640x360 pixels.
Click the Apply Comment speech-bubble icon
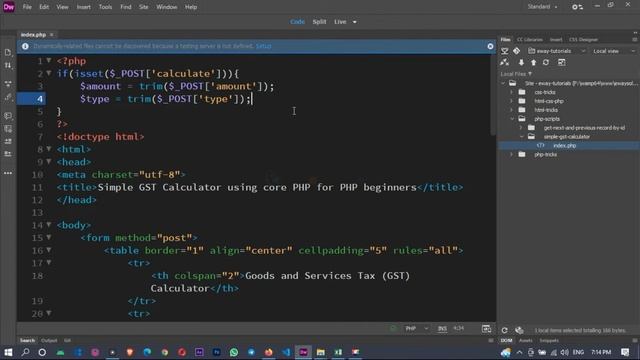tap(8, 116)
